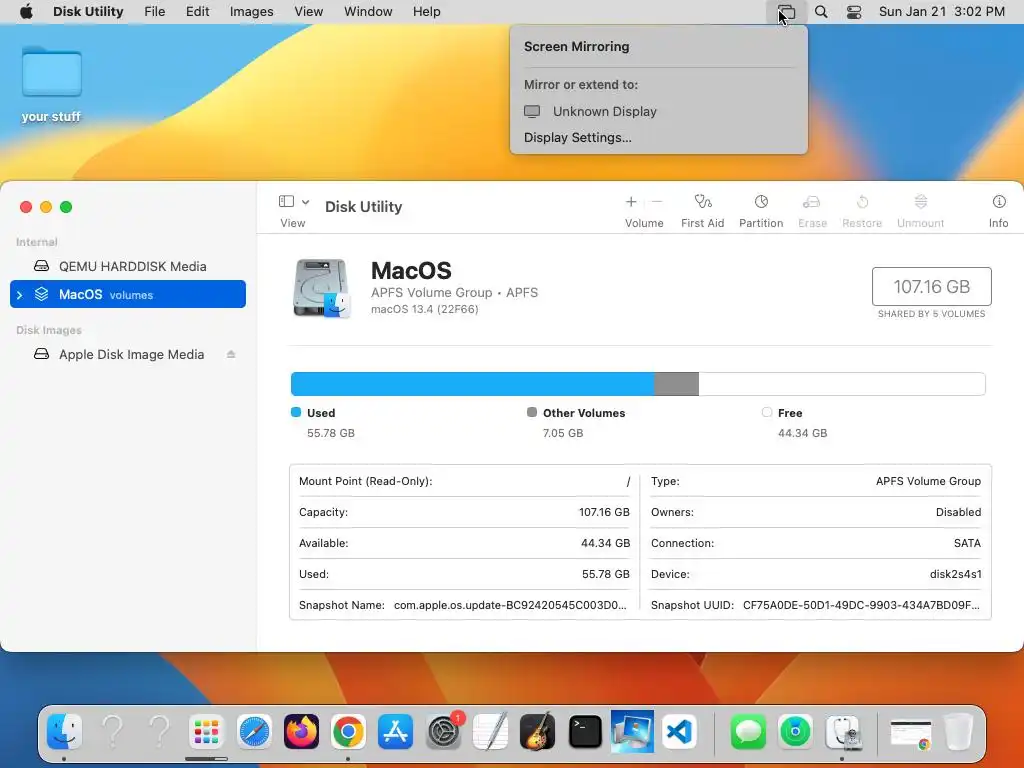This screenshot has height=768, width=1024.
Task: Open the Window menu
Action: [368, 12]
